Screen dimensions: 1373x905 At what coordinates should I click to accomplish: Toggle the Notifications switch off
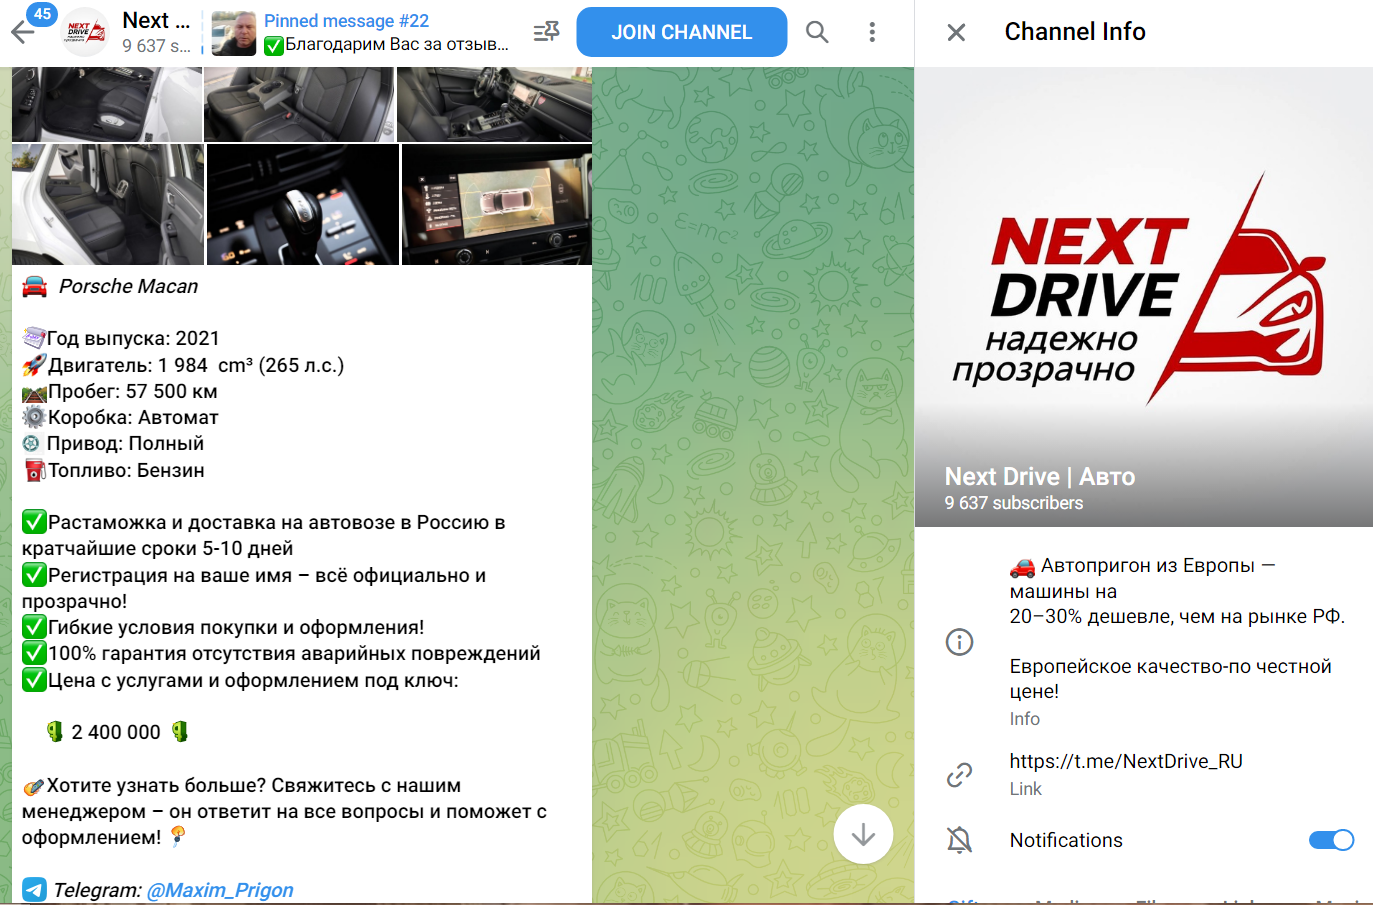tap(1330, 840)
